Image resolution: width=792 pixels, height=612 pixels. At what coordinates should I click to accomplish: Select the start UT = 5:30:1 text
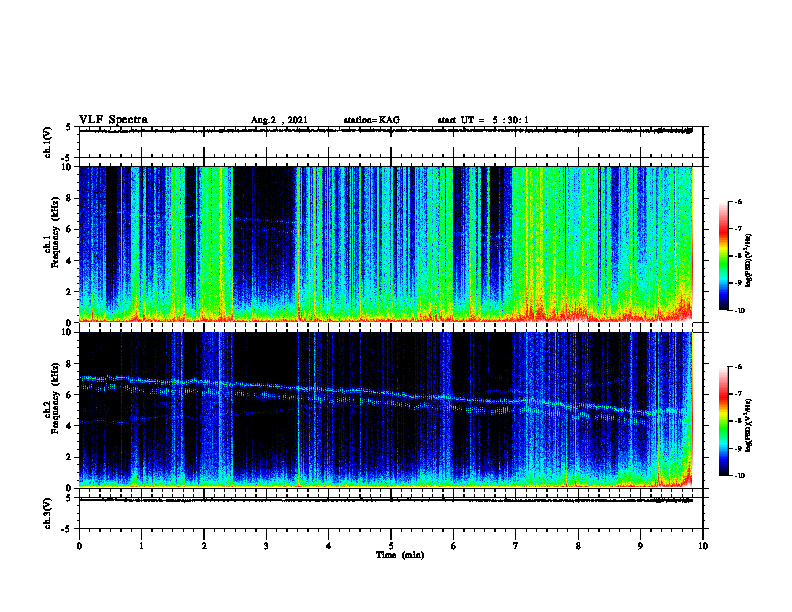point(483,120)
